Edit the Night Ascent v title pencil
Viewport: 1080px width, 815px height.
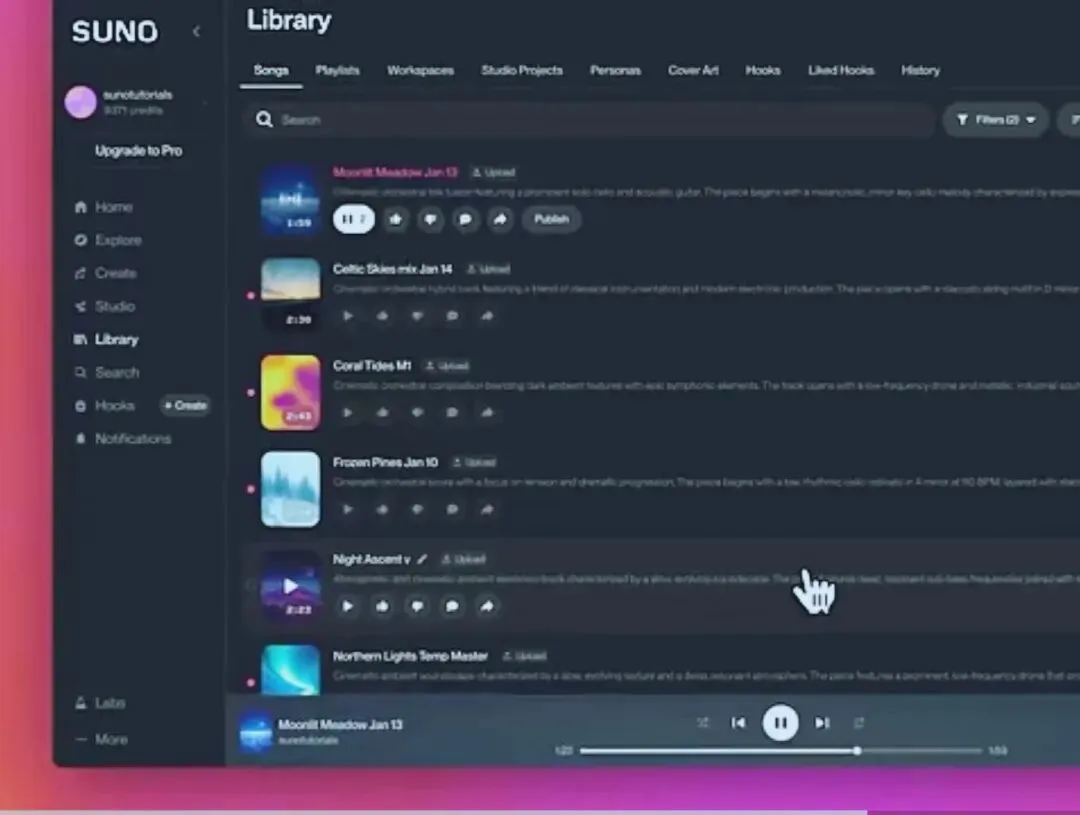tap(422, 559)
